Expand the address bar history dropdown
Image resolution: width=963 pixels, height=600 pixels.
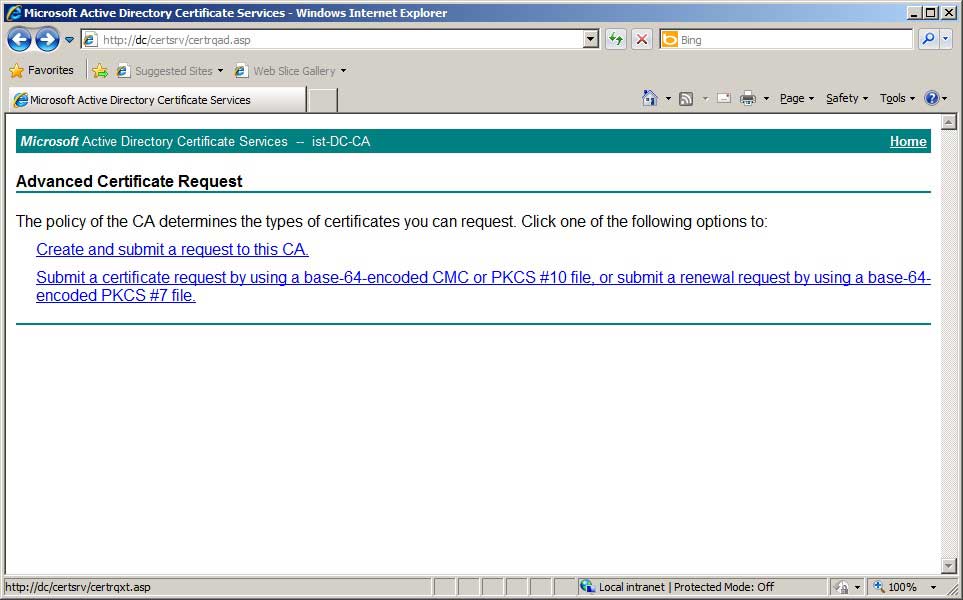(591, 40)
